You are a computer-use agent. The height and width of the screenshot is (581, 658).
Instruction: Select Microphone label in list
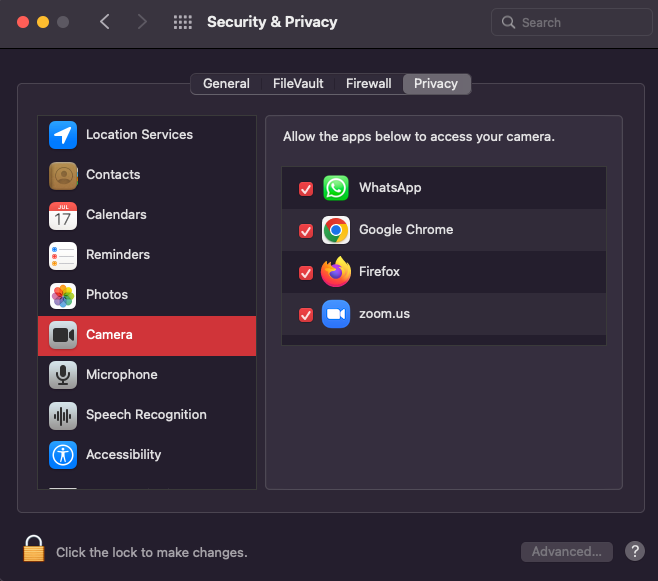[122, 375]
